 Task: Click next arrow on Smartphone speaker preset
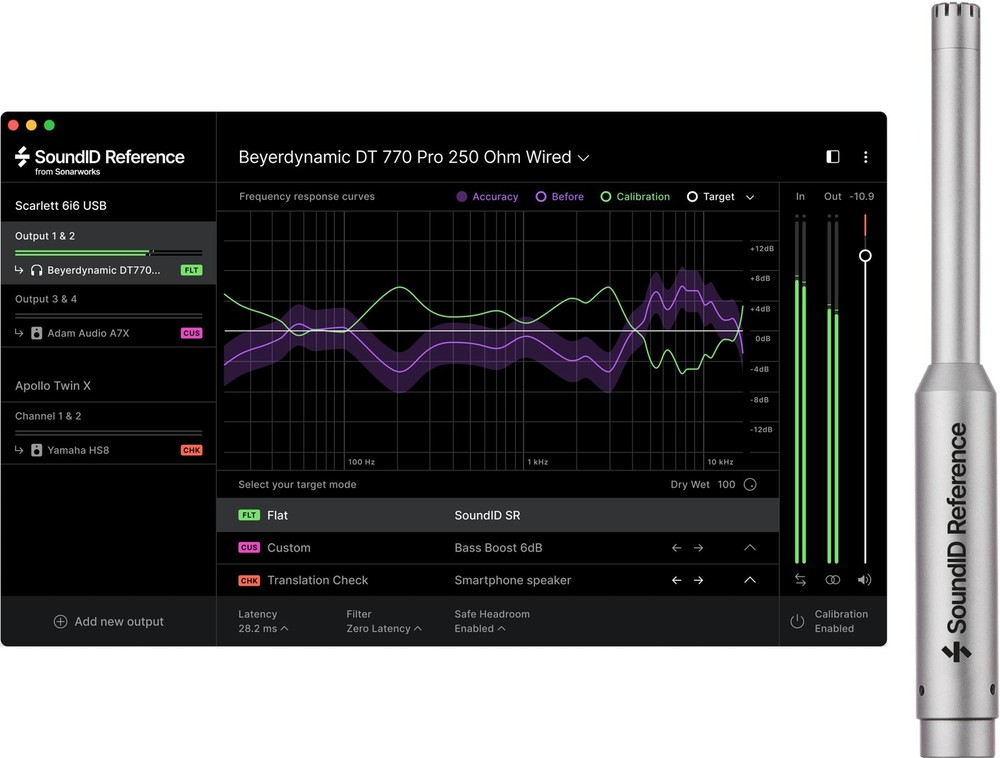click(x=698, y=580)
